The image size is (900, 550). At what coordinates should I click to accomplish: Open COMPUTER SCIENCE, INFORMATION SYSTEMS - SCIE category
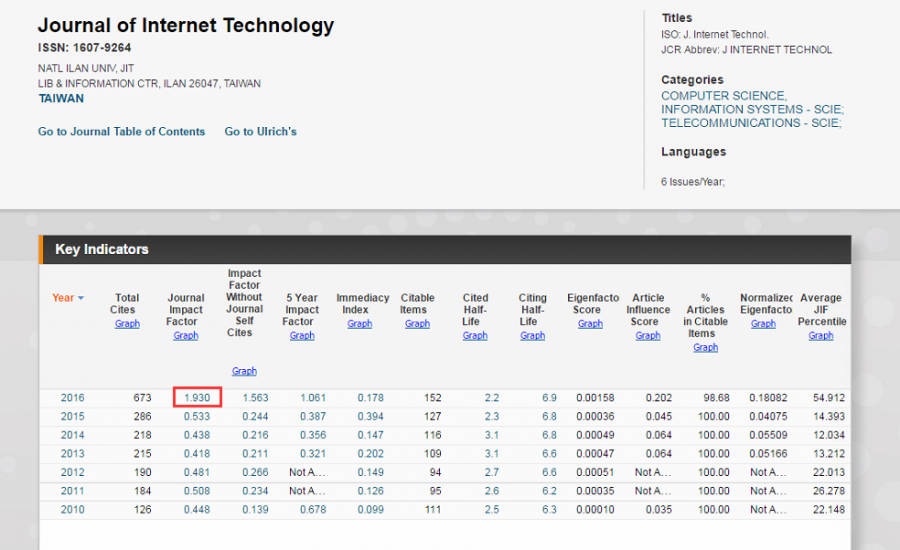tap(752, 102)
